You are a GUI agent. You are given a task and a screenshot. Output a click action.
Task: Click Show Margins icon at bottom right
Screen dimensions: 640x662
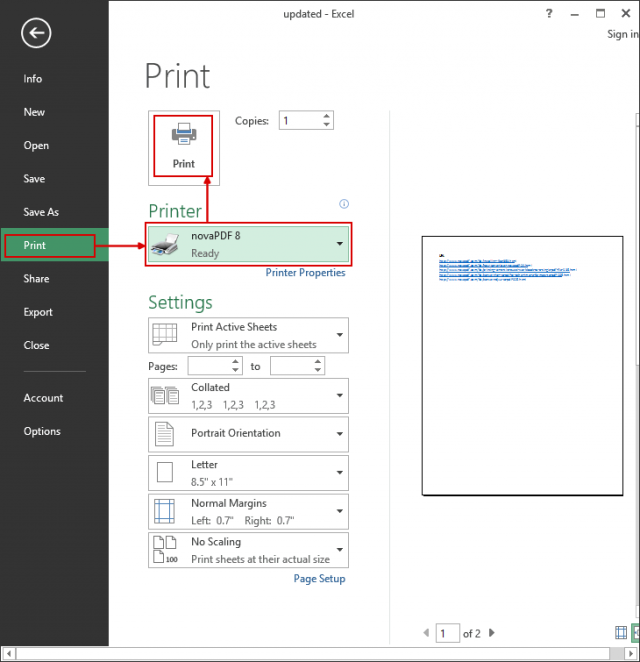tap(619, 633)
